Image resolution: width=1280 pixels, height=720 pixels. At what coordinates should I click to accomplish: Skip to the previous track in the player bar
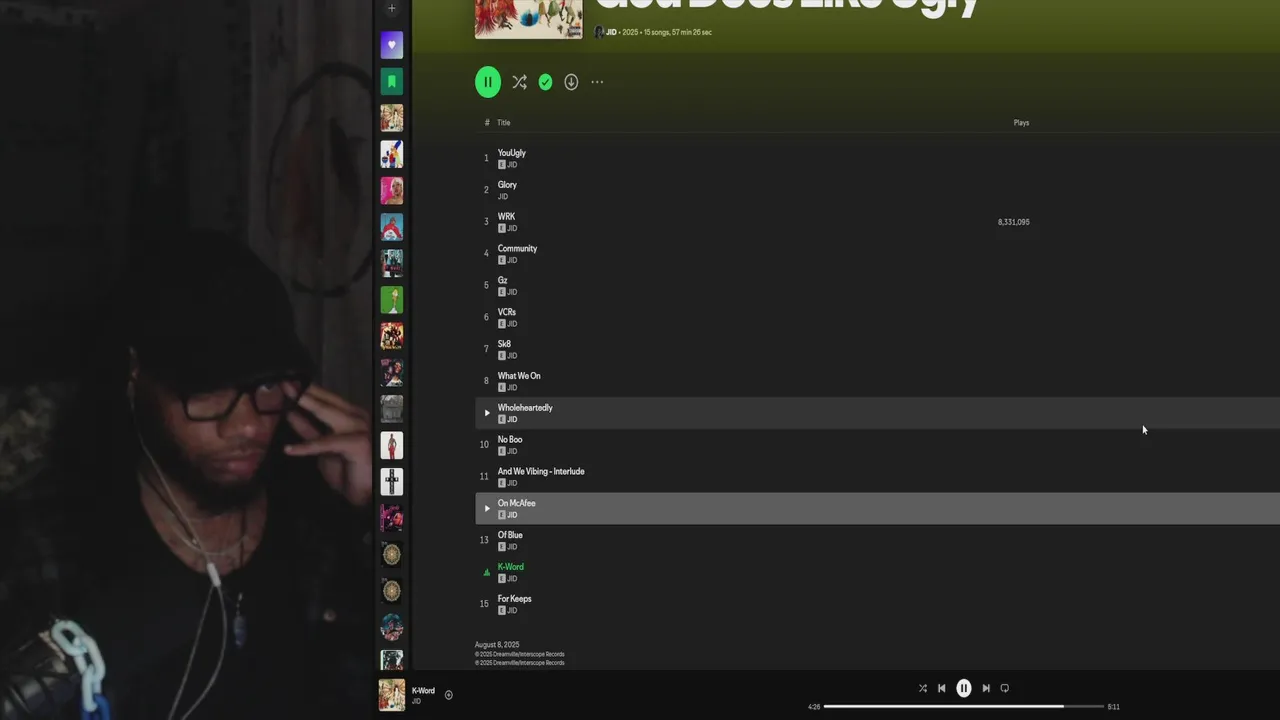point(941,688)
